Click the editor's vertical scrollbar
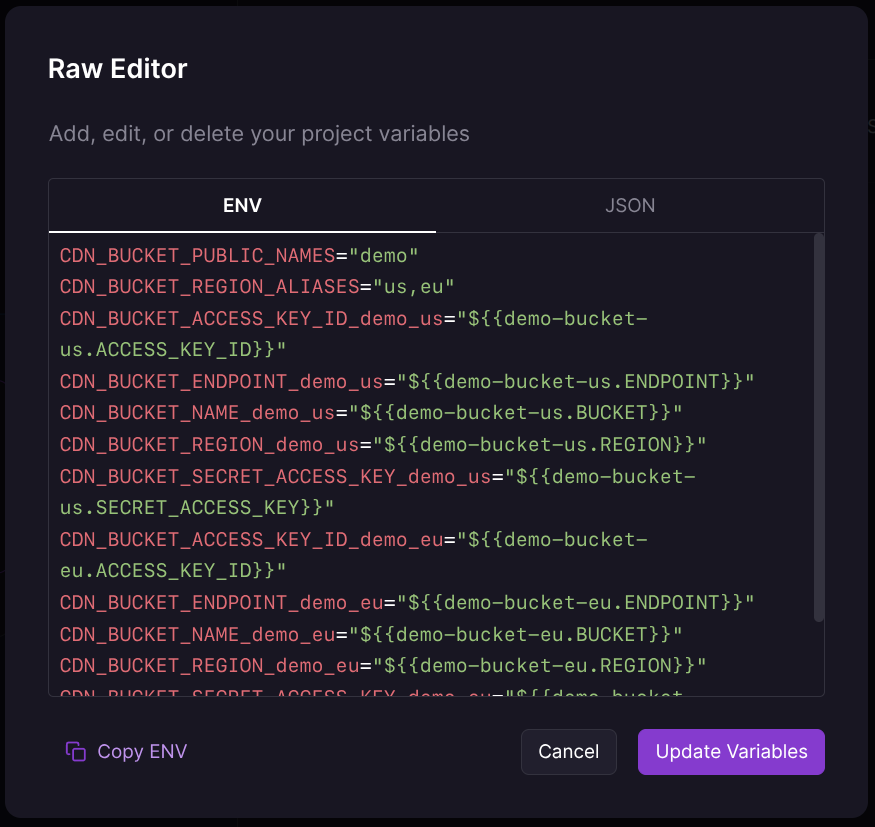This screenshot has height=827, width=875. [x=818, y=428]
